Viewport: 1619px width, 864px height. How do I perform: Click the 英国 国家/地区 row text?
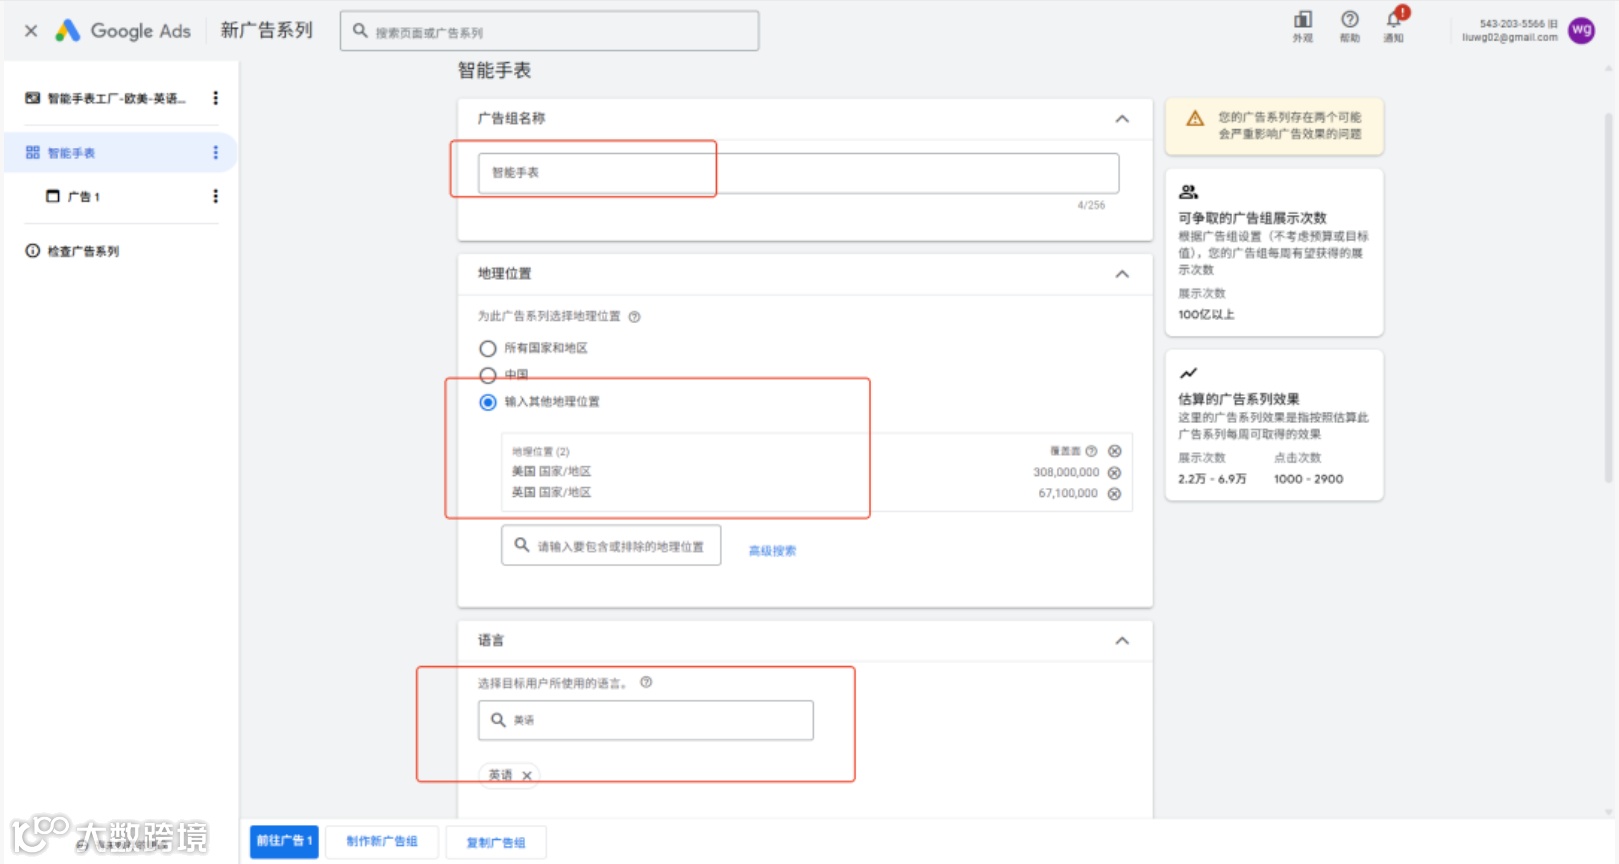tap(551, 493)
